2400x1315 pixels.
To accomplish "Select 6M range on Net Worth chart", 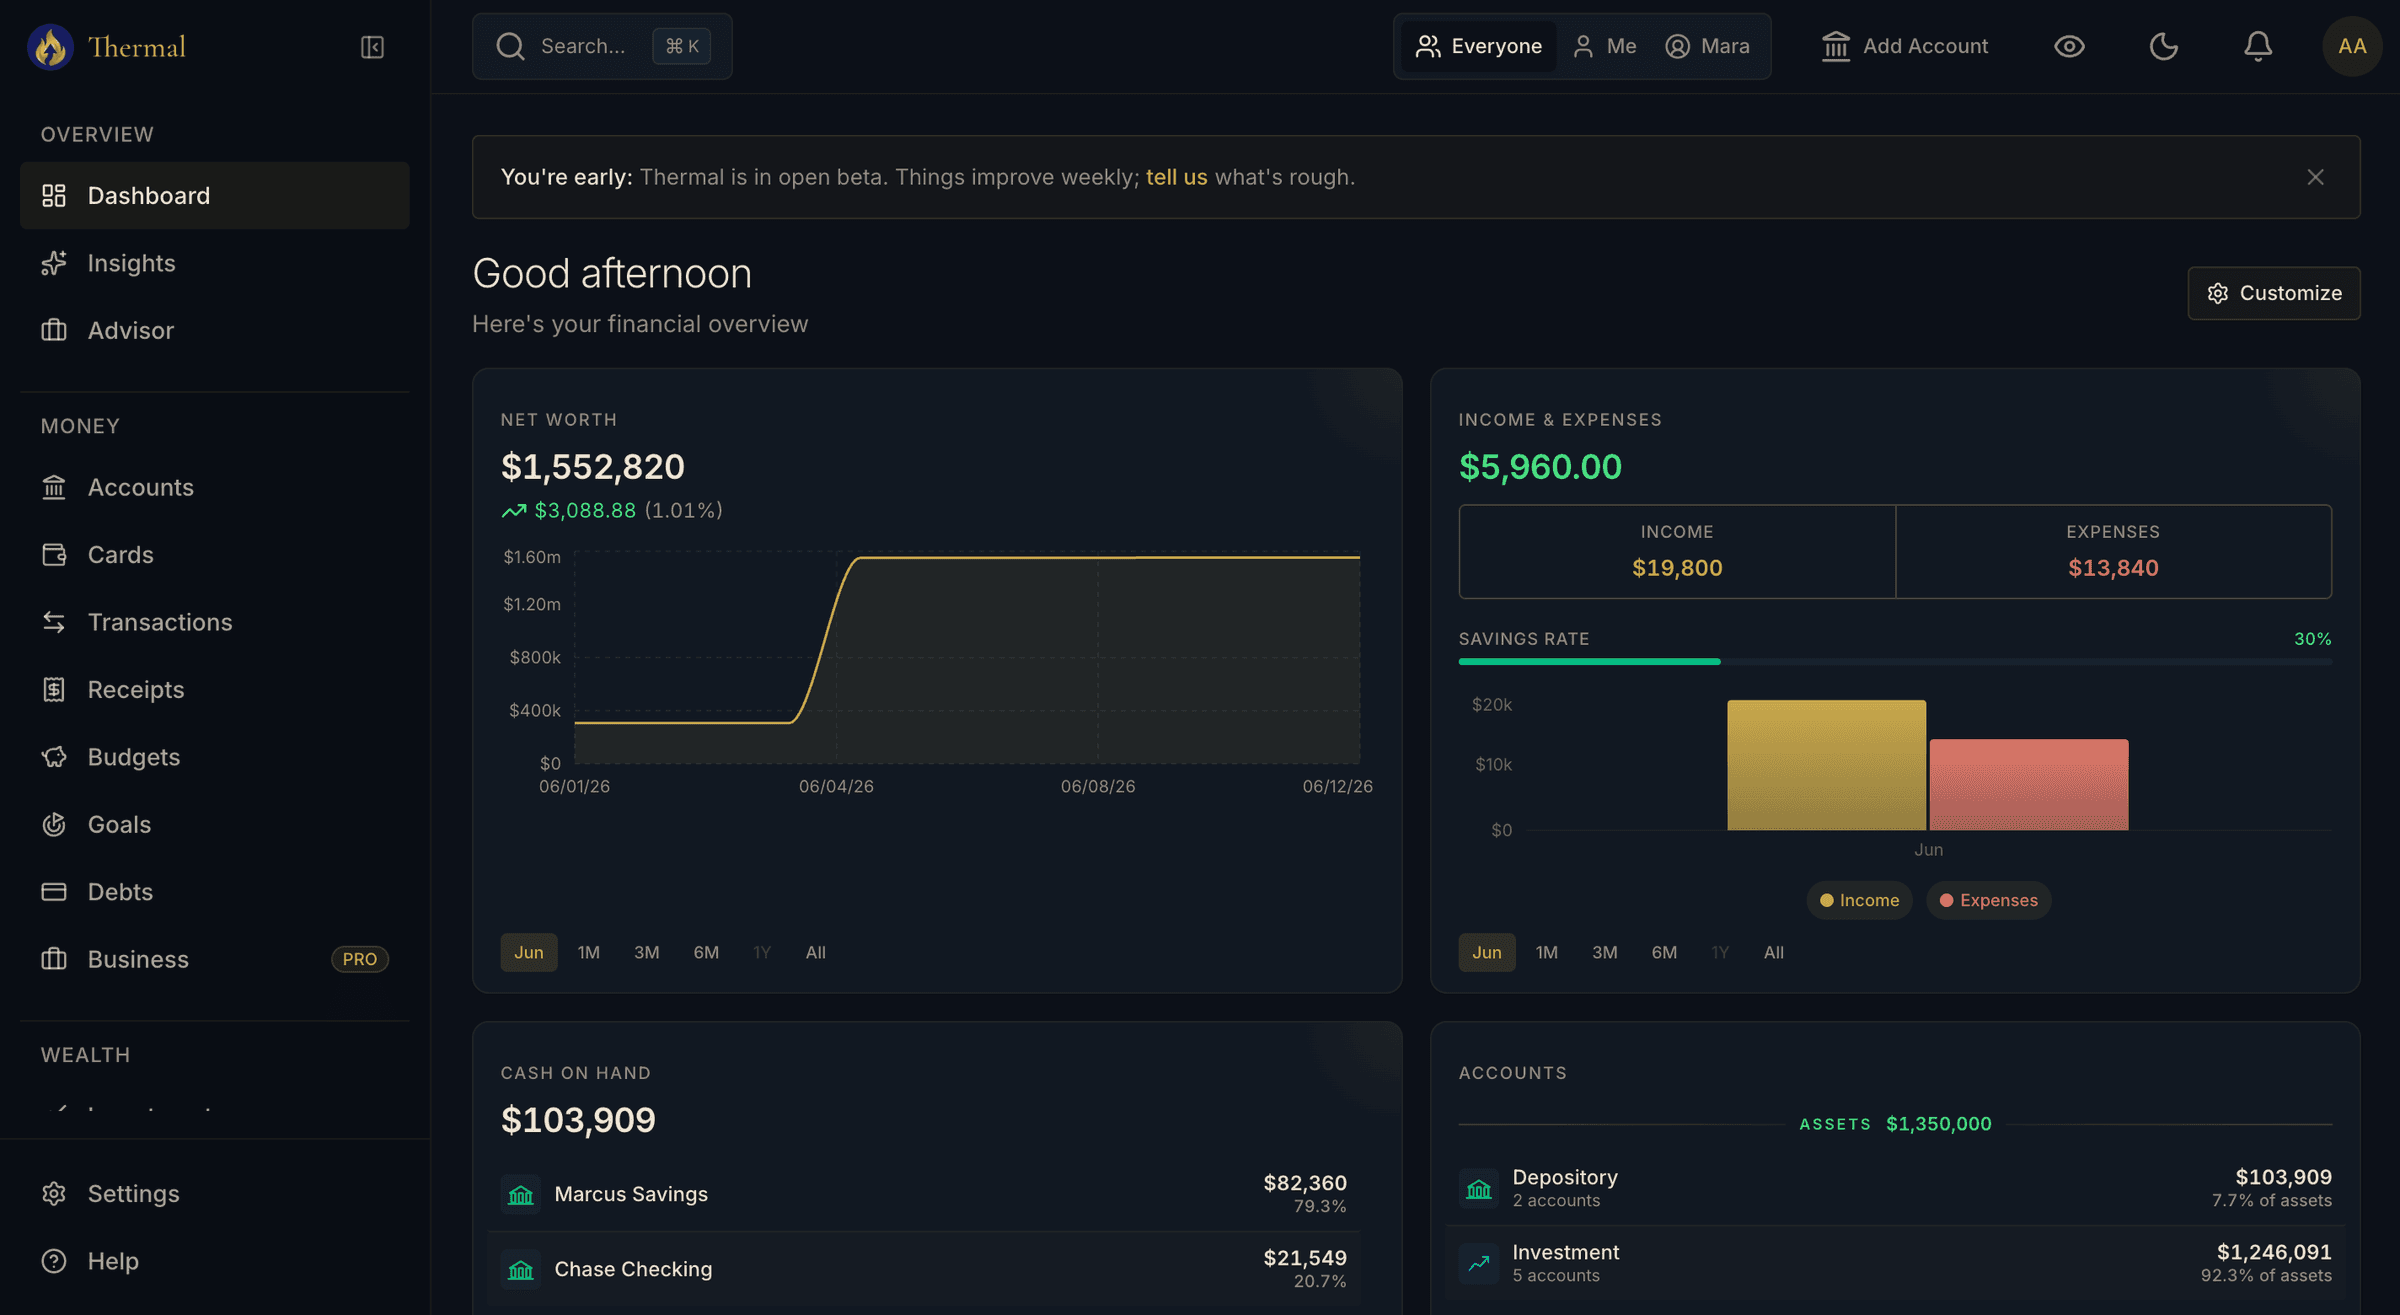I will pyautogui.click(x=706, y=952).
